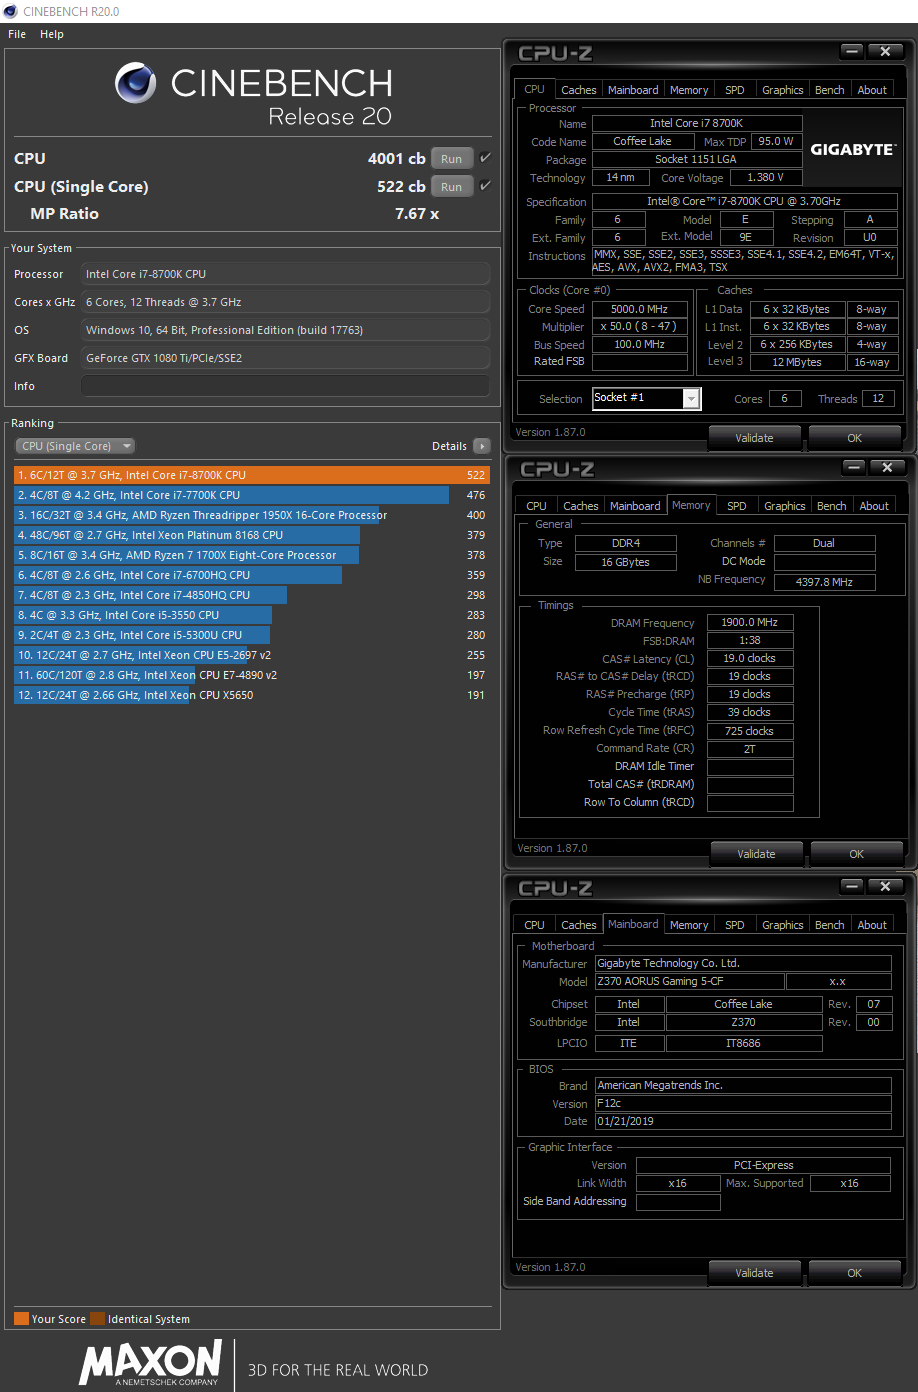Open the File menu
The width and height of the screenshot is (918, 1392).
[x=17, y=34]
